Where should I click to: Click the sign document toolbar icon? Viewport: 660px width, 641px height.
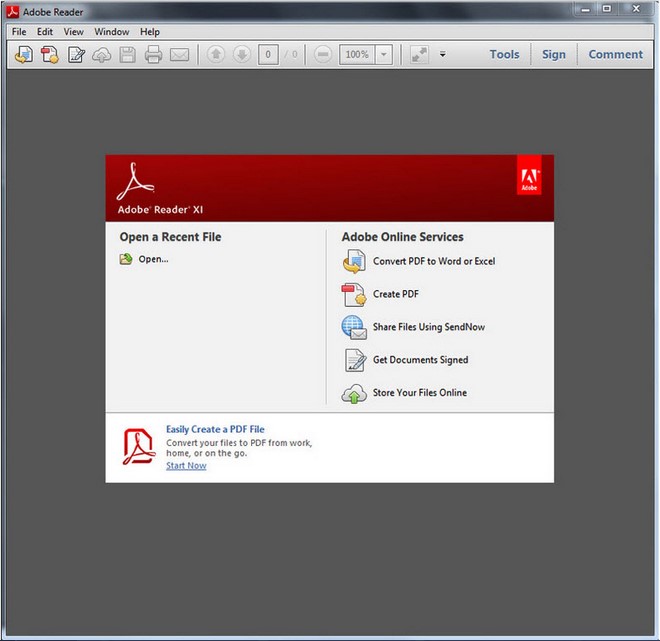pyautogui.click(x=76, y=55)
